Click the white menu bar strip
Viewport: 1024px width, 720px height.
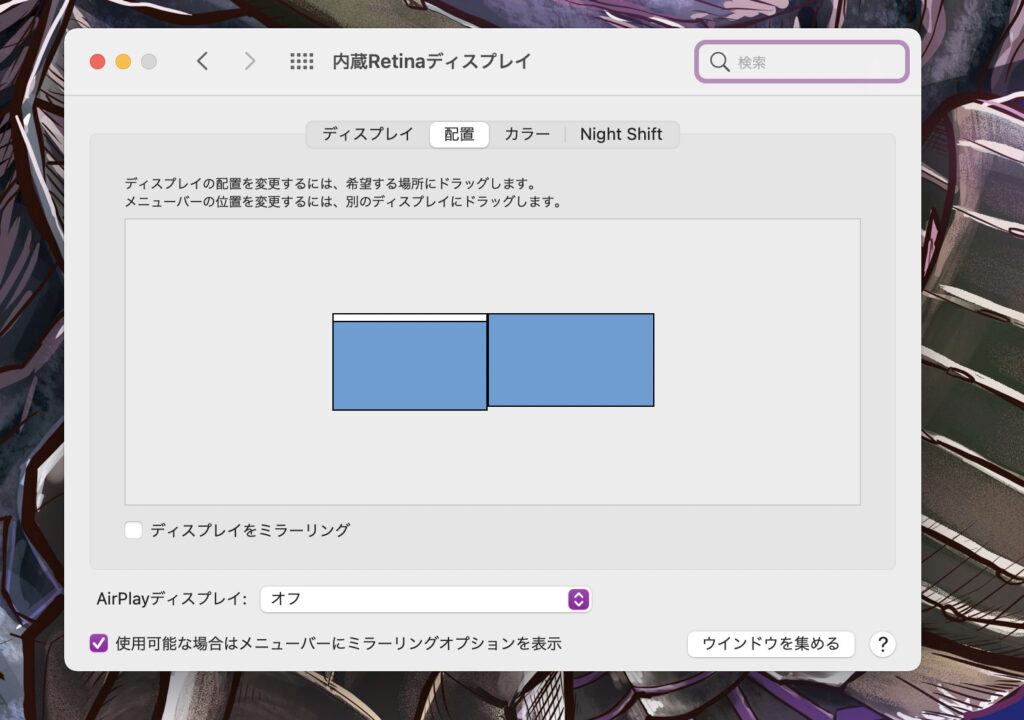(409, 318)
